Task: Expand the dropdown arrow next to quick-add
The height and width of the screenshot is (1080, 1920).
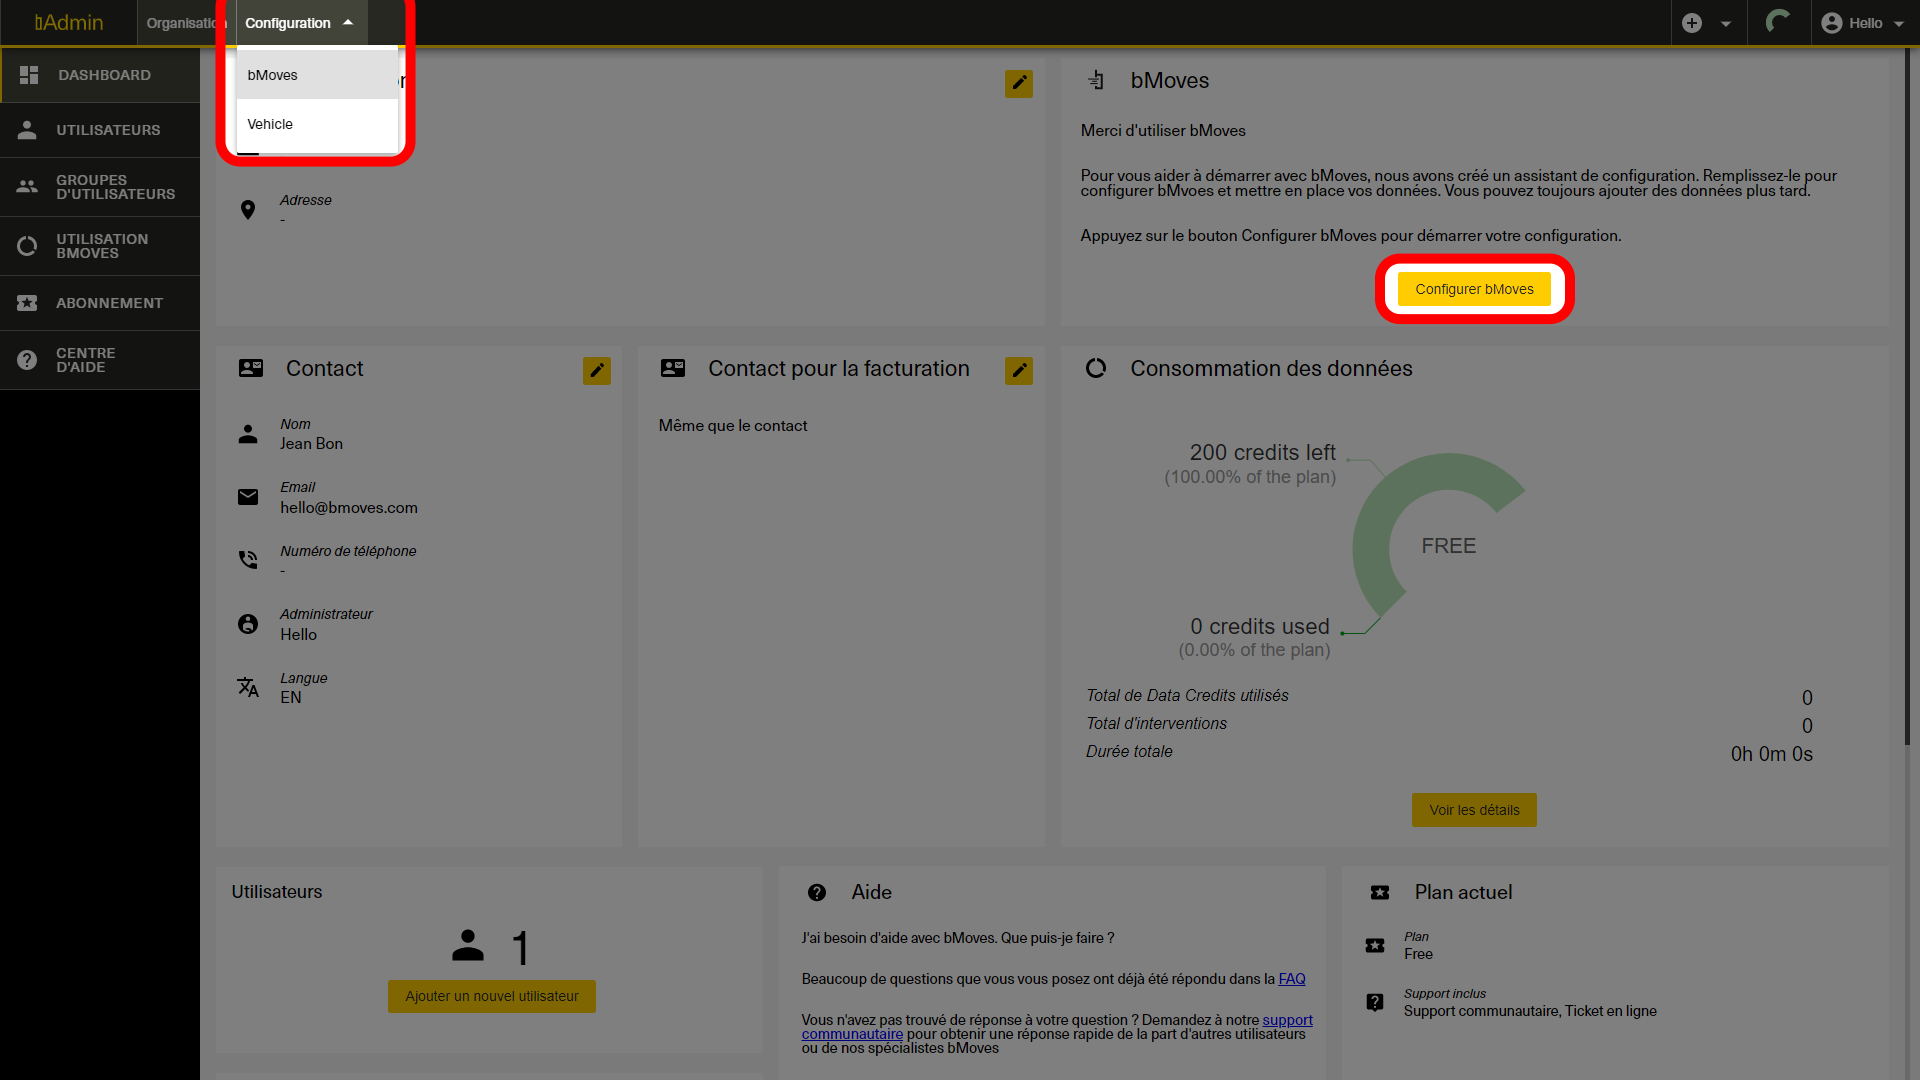Action: (x=1726, y=22)
